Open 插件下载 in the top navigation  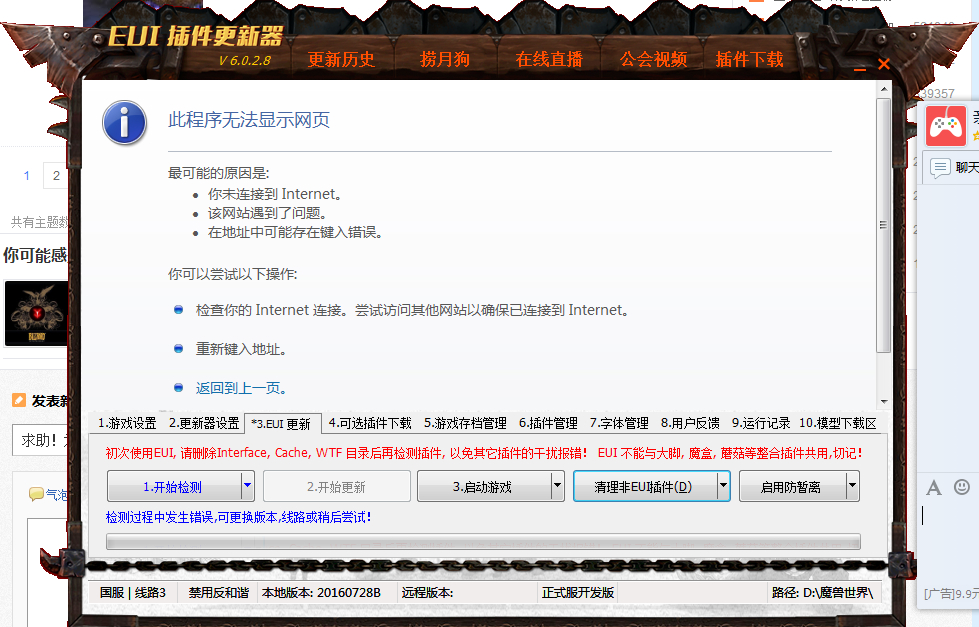(x=749, y=59)
